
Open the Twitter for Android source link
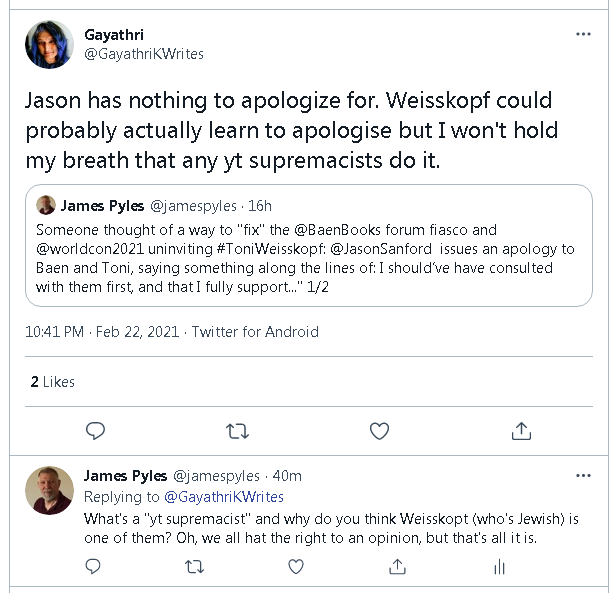tap(254, 332)
